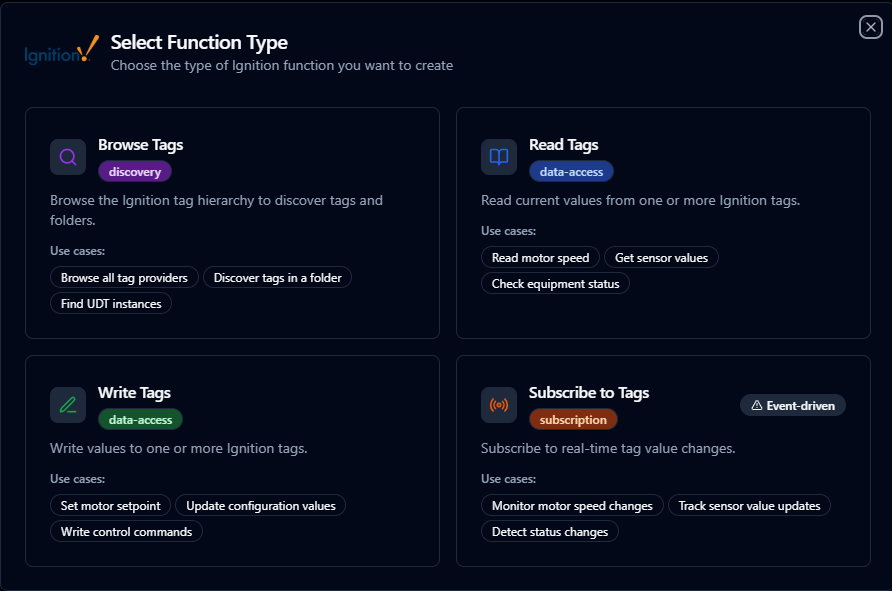Image resolution: width=892 pixels, height=591 pixels.
Task: Click the blue data-access badge under Read Tags
Action: 571,172
